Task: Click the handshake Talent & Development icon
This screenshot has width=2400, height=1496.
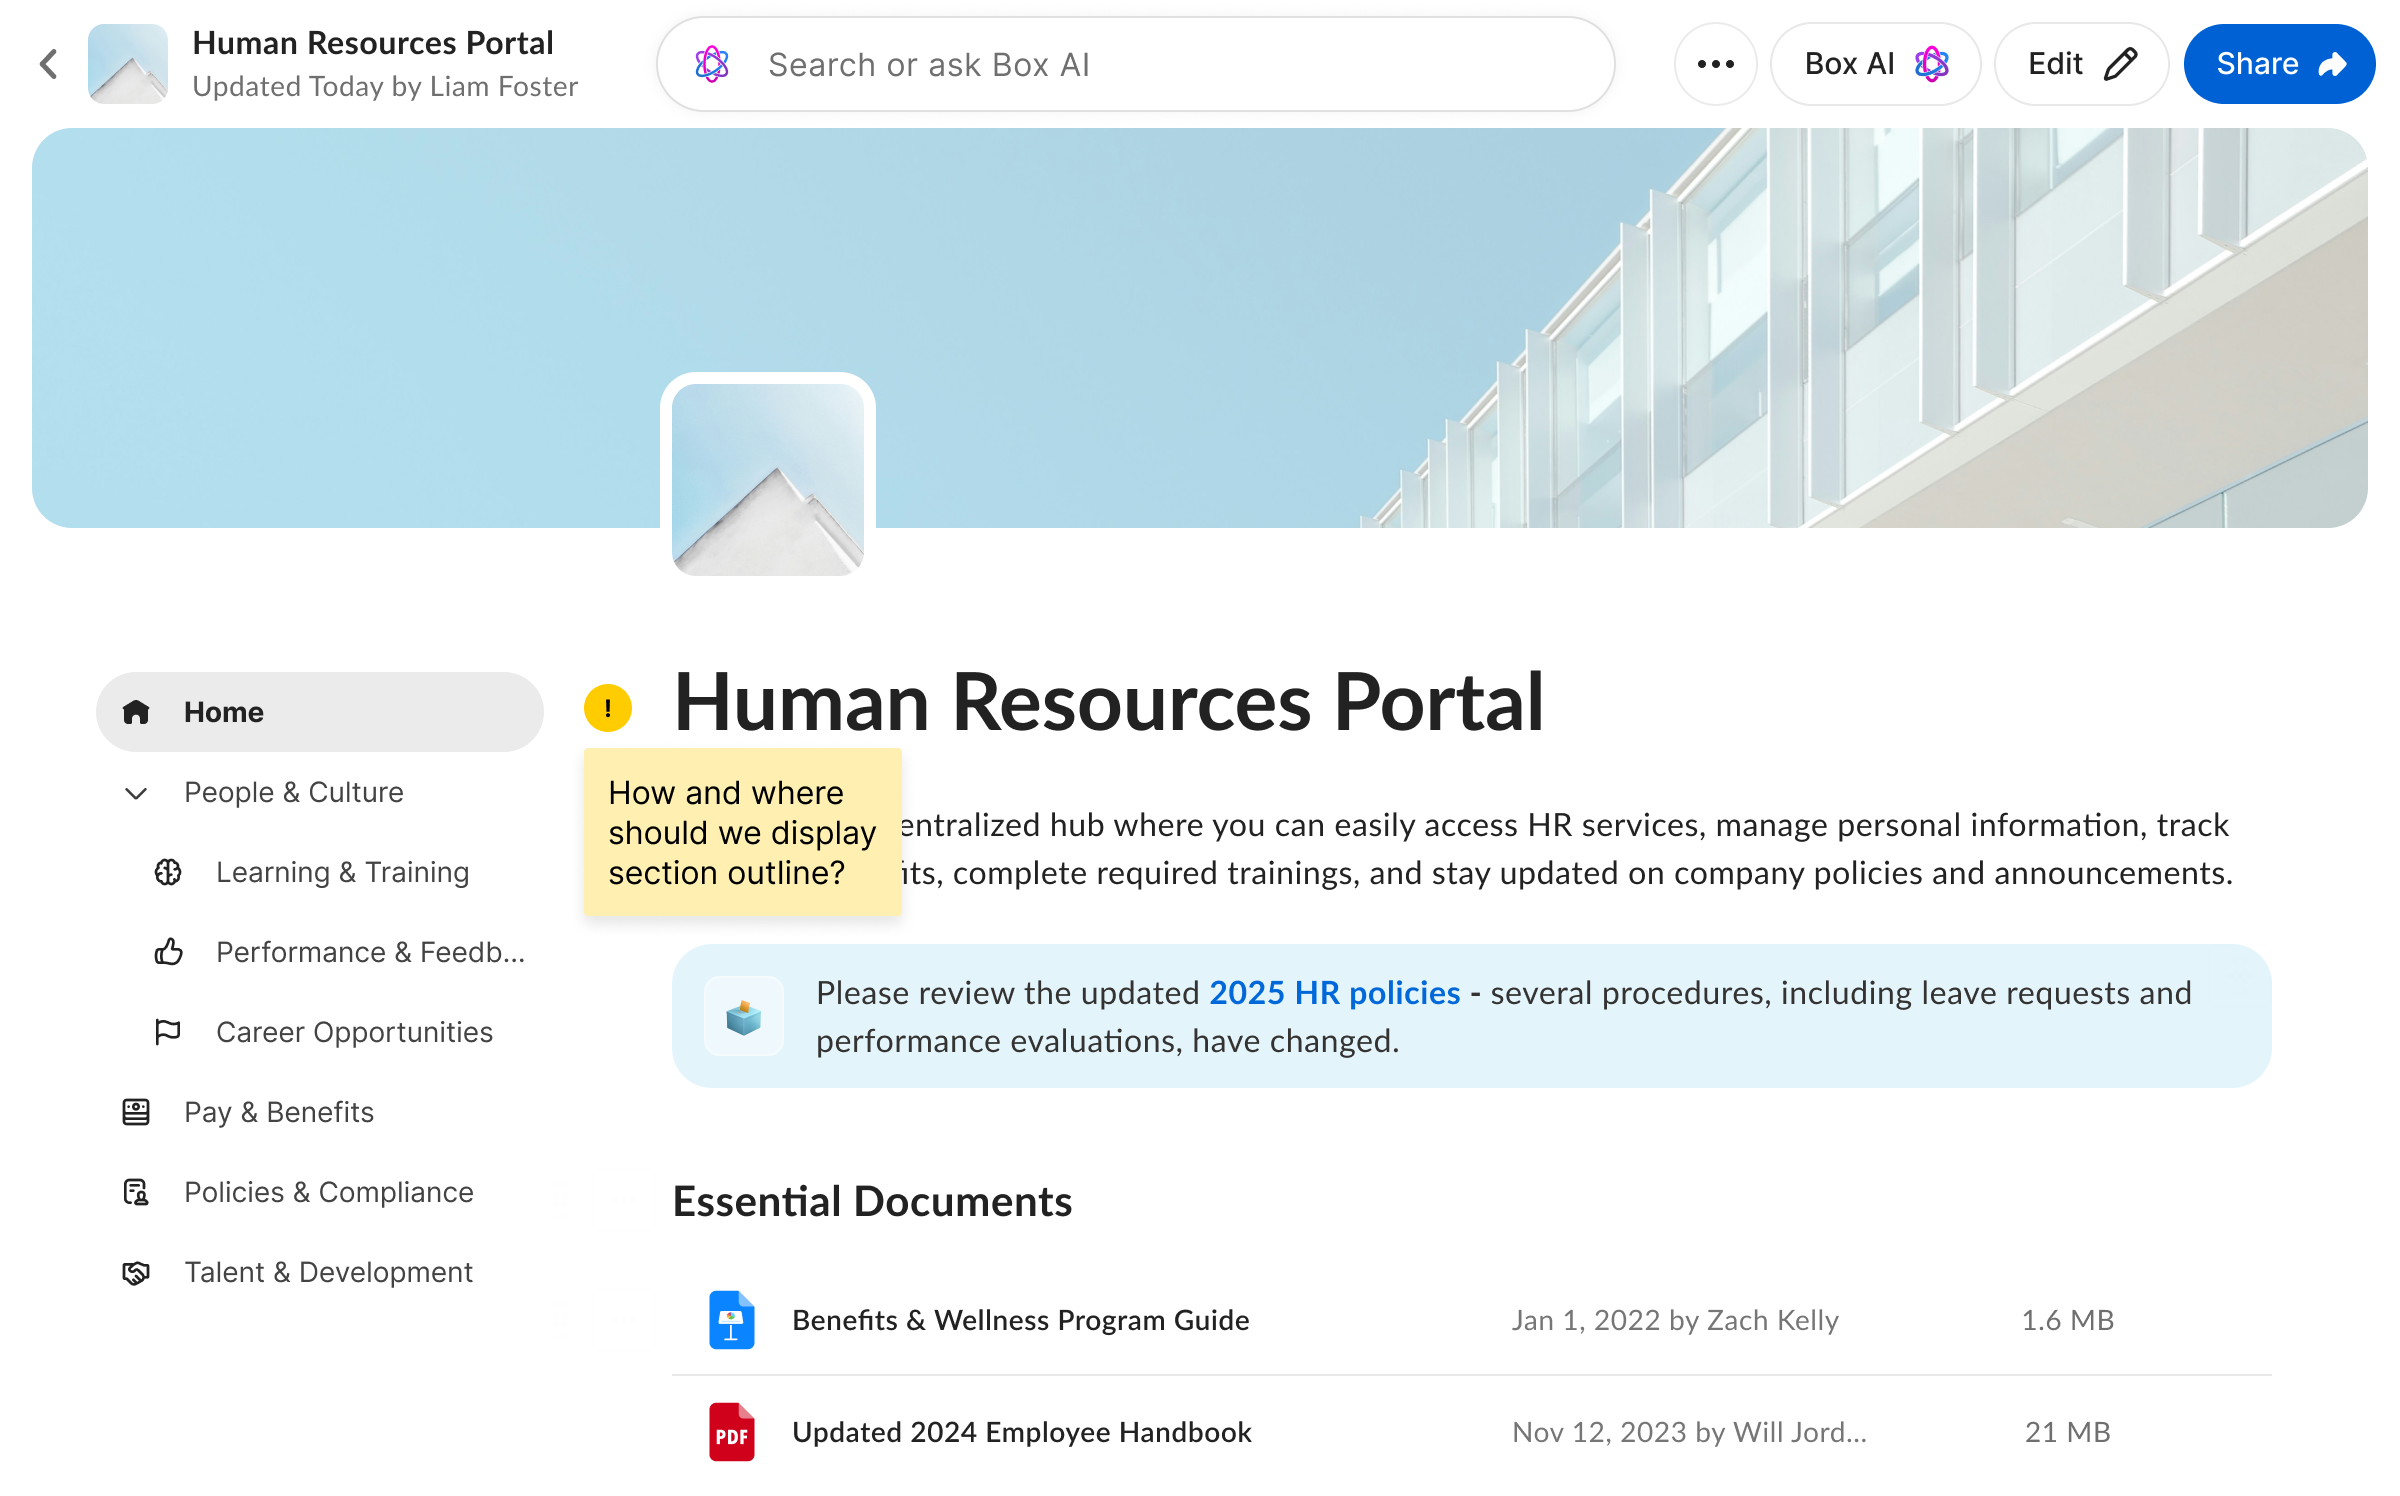Action: pos(136,1272)
